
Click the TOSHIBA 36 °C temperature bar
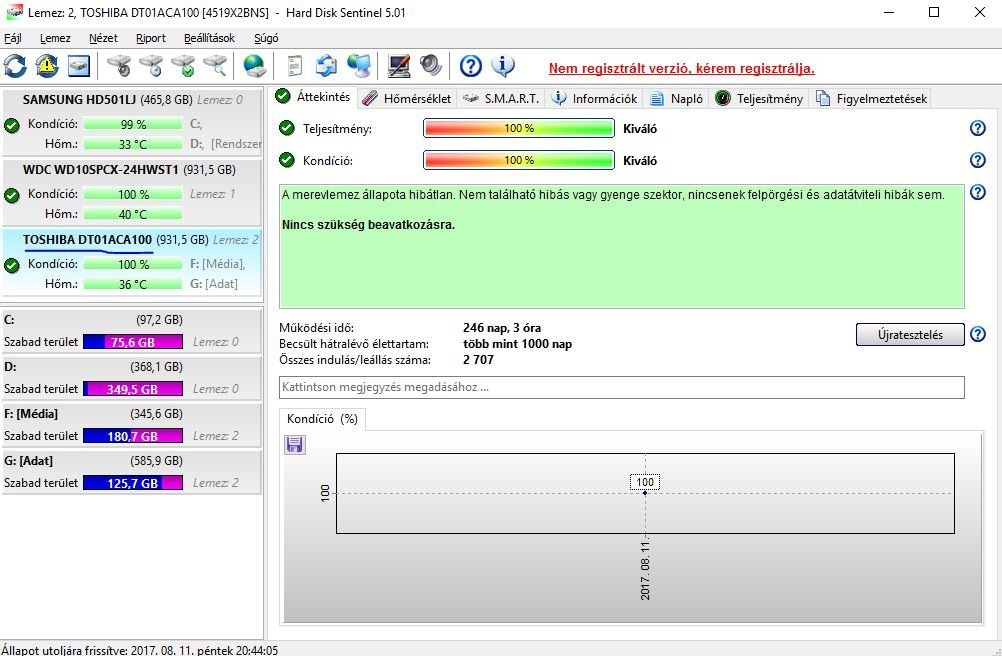133,284
